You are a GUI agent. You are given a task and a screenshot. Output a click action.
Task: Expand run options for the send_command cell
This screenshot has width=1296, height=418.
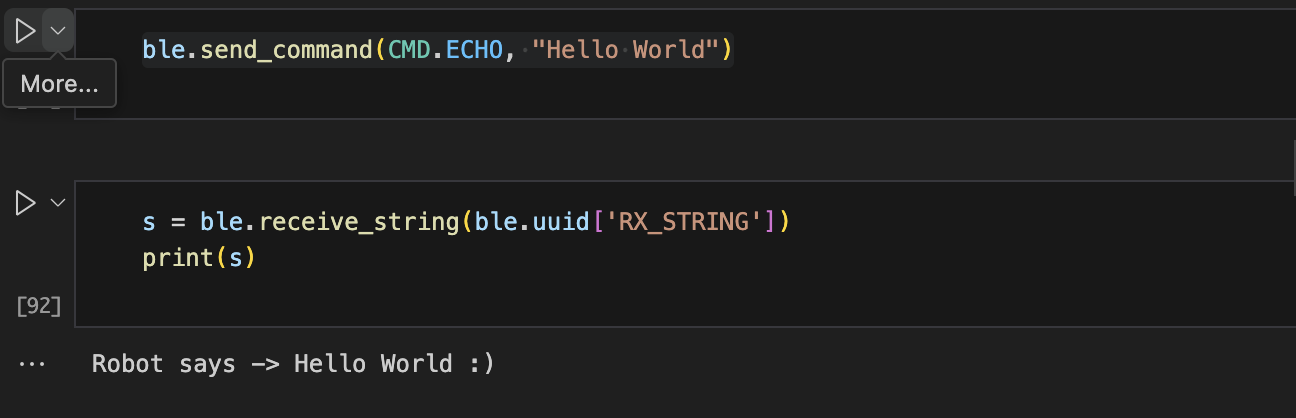tap(58, 31)
